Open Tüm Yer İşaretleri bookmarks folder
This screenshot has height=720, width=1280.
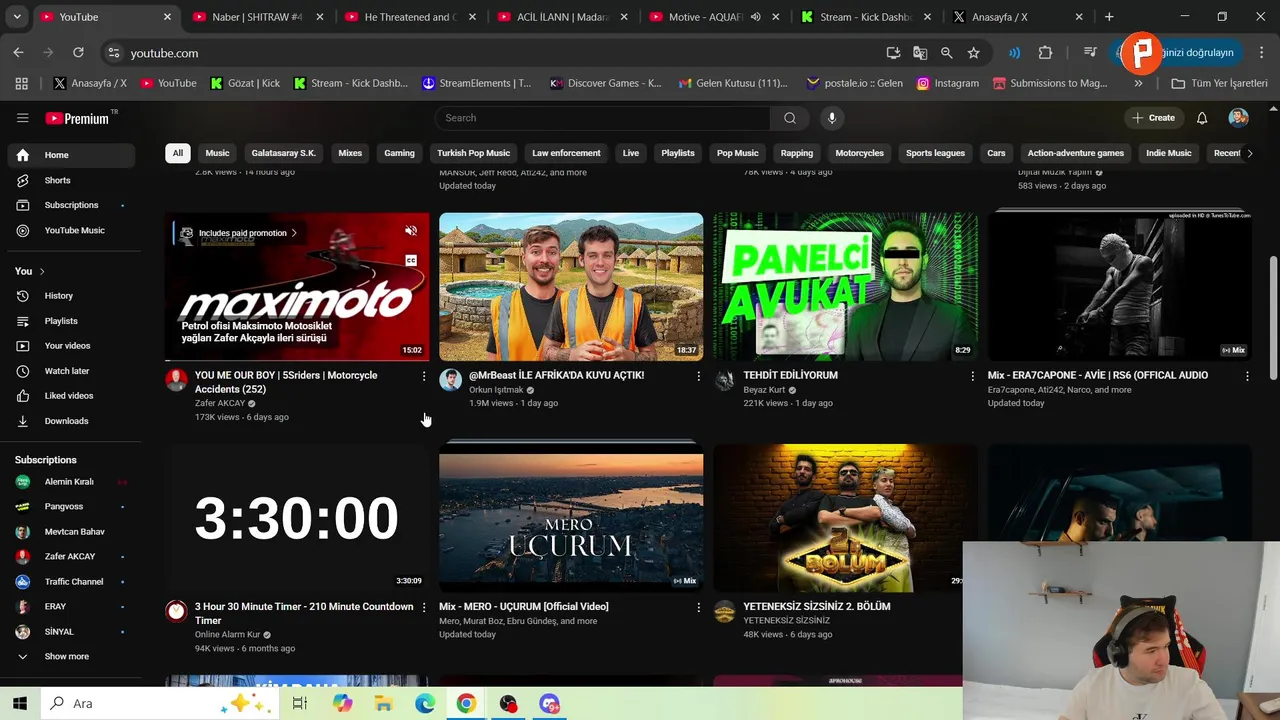[1219, 83]
